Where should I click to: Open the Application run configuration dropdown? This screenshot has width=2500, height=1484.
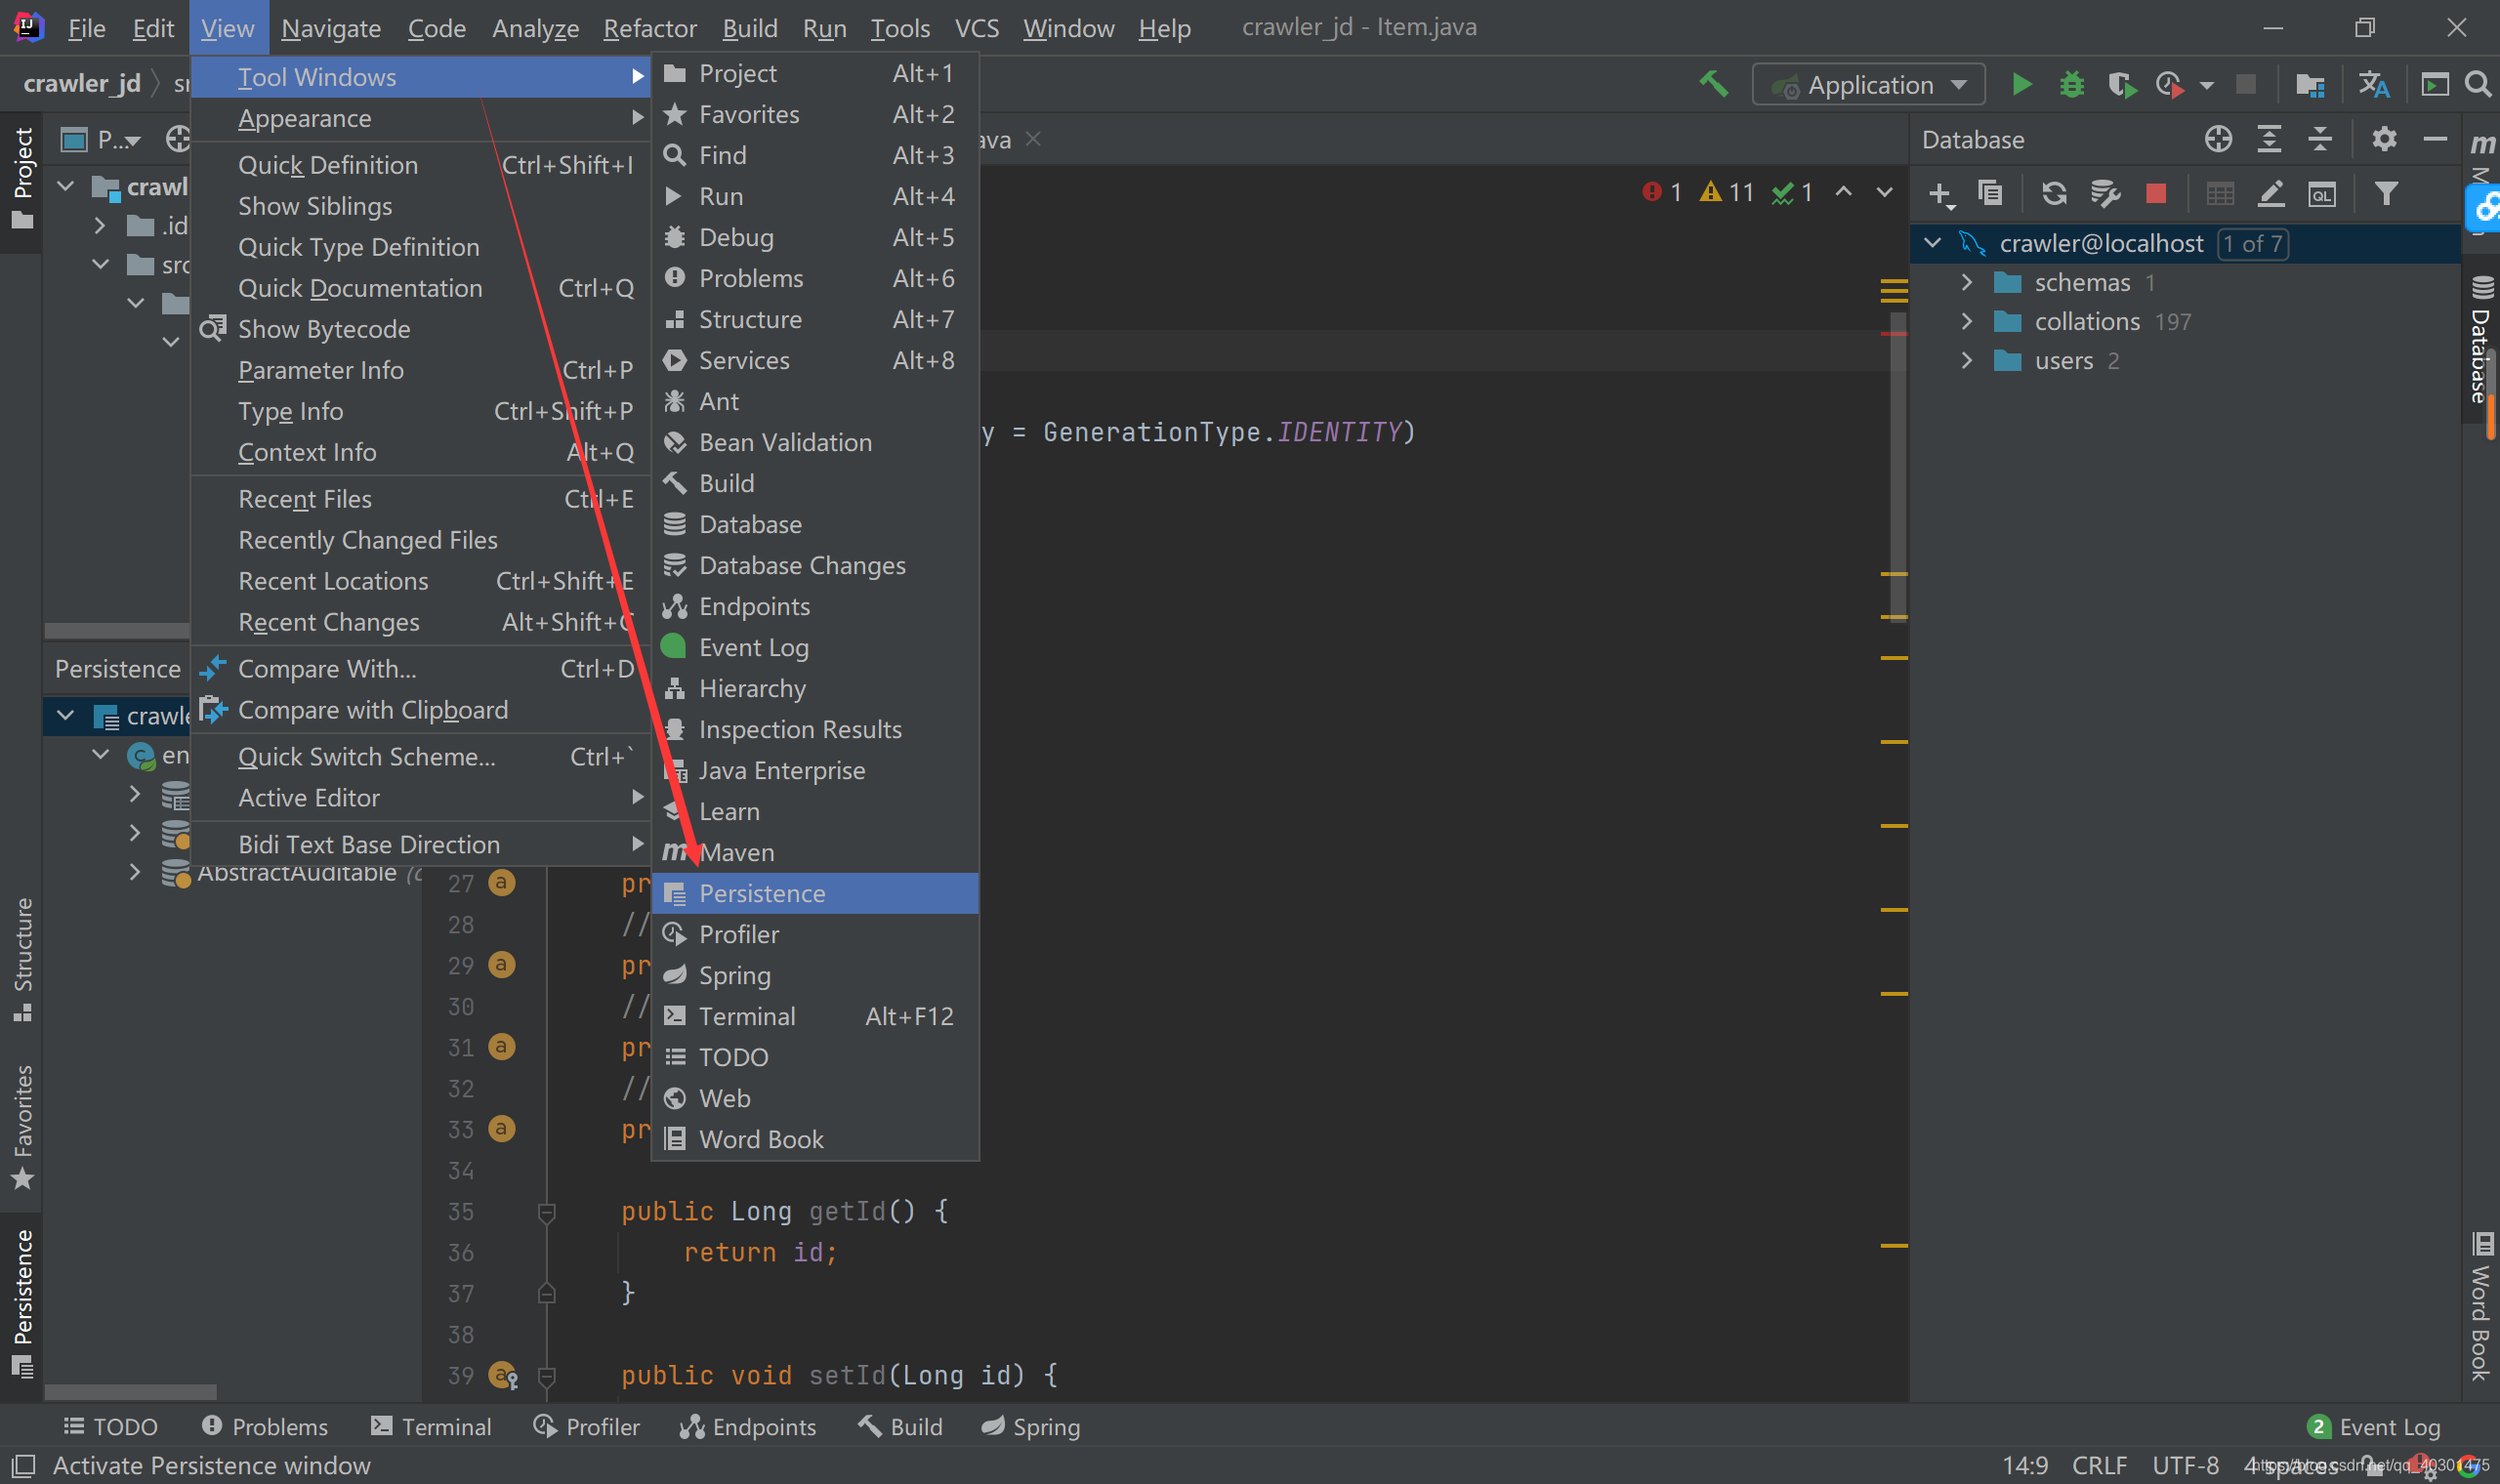(1868, 85)
